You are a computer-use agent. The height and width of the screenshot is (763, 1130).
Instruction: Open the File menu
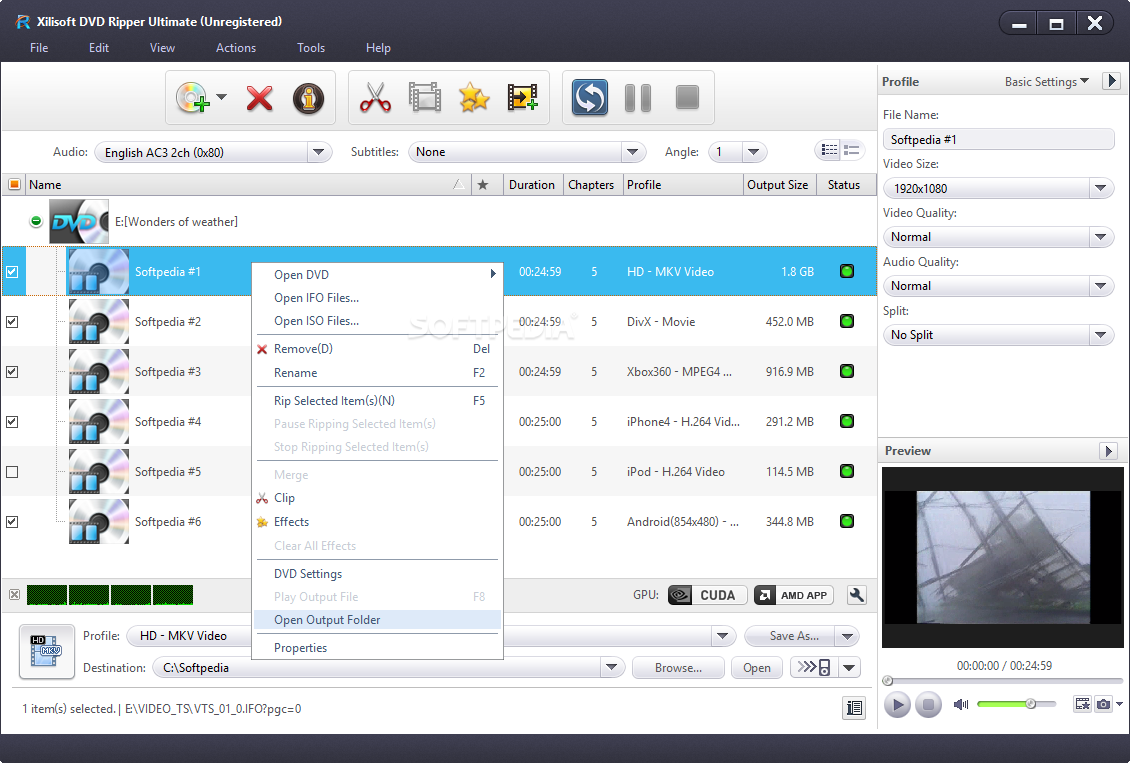click(39, 48)
